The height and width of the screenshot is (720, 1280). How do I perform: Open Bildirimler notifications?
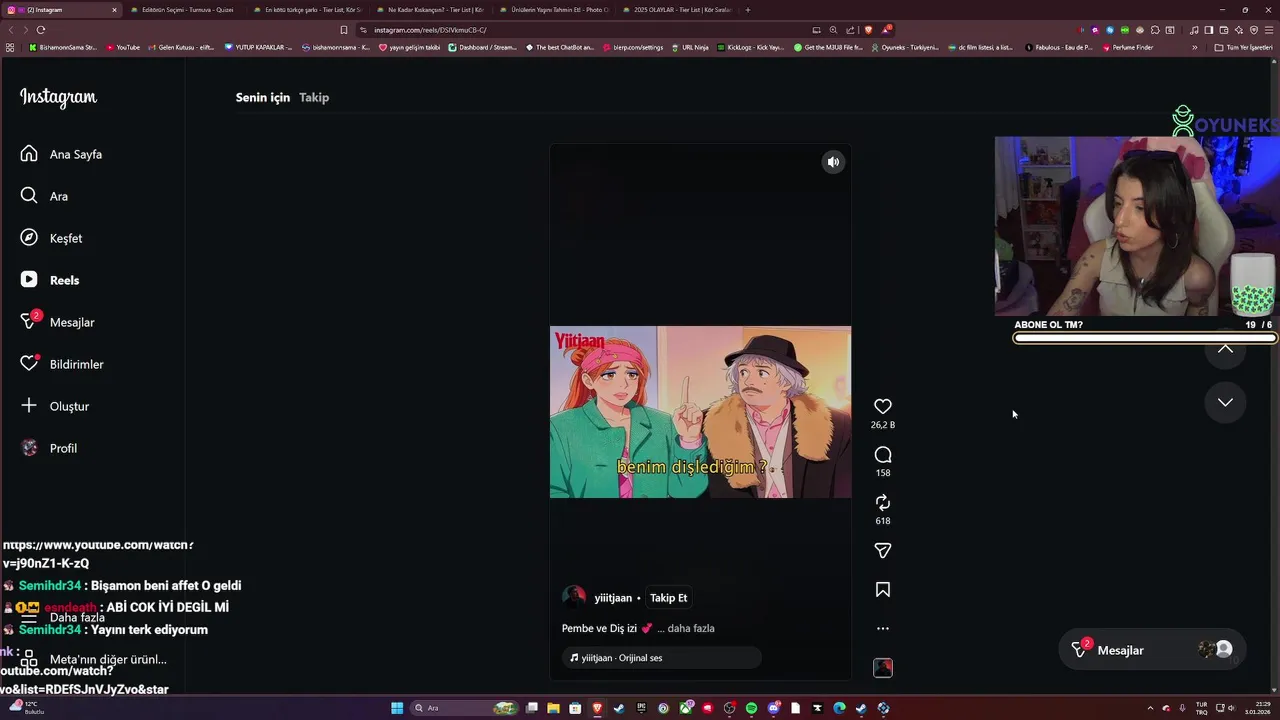[62, 364]
